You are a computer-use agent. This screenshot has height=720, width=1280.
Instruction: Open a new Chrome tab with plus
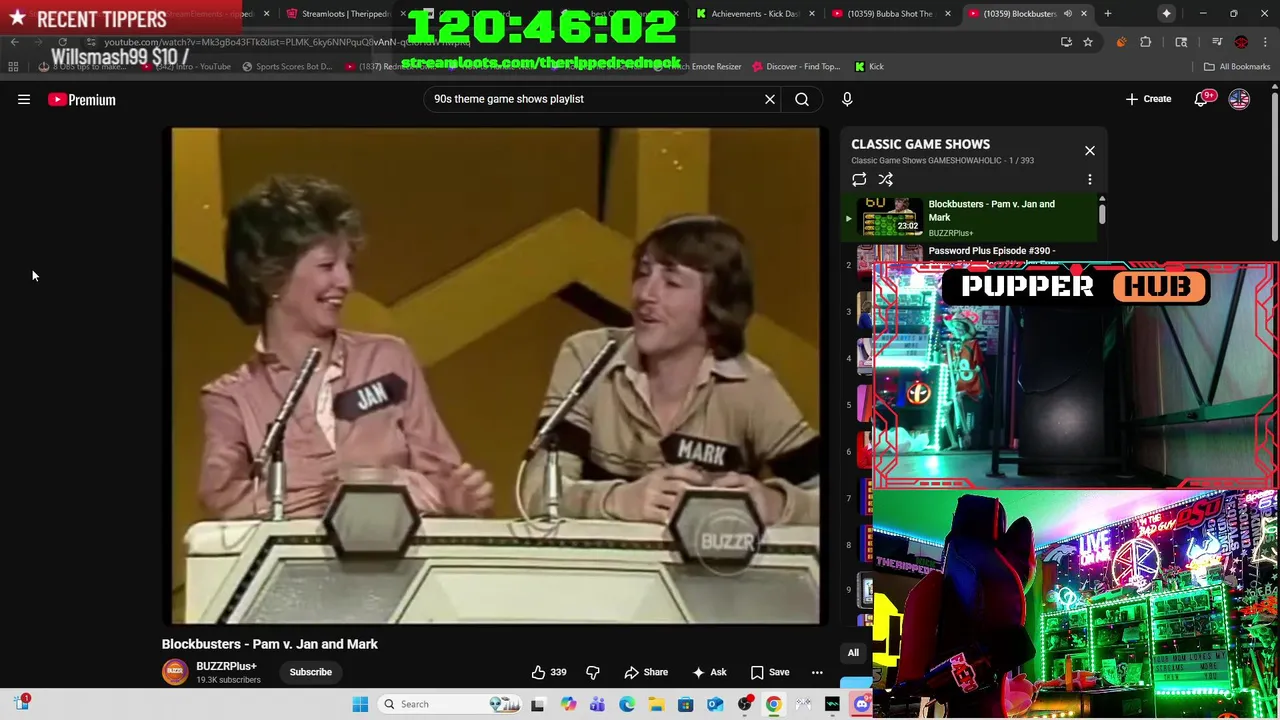tap(1108, 14)
